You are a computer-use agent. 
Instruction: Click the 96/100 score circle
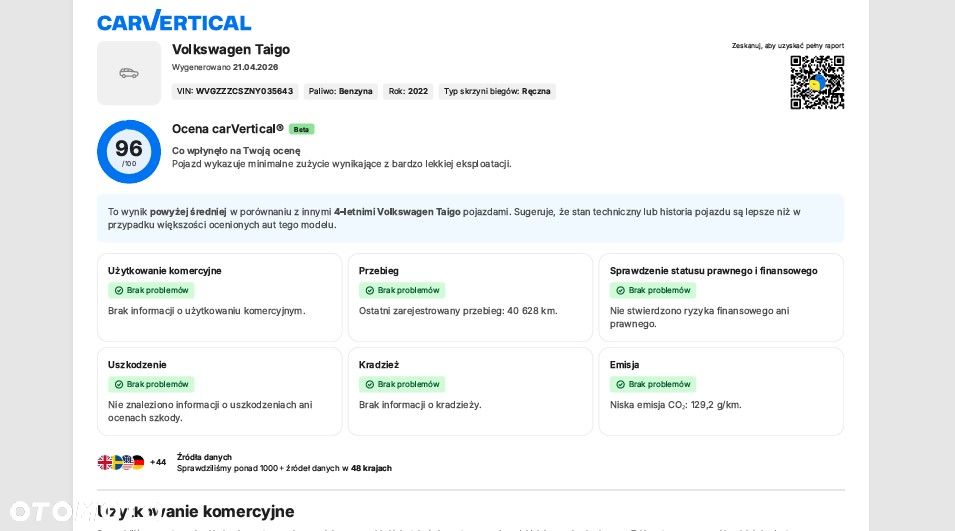129,152
